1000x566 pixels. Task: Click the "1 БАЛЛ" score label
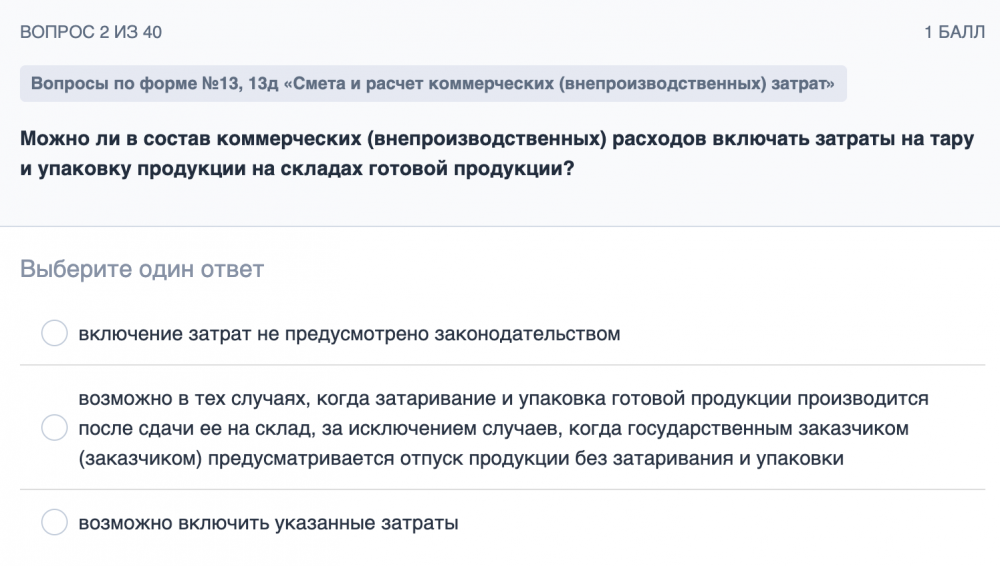point(954,33)
